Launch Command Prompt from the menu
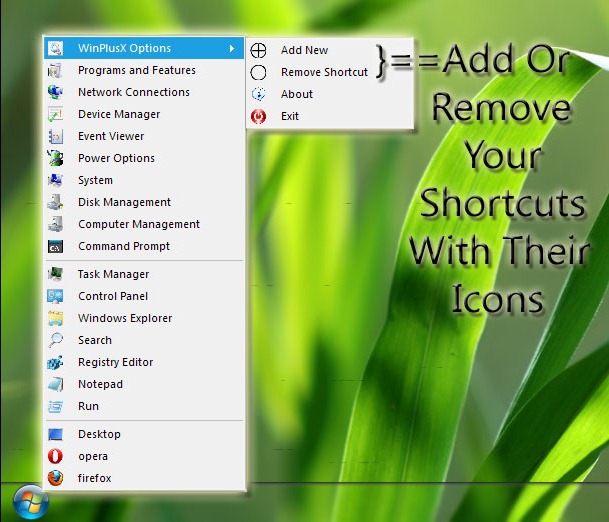Screen dimensions: 609x522 pyautogui.click(x=124, y=246)
